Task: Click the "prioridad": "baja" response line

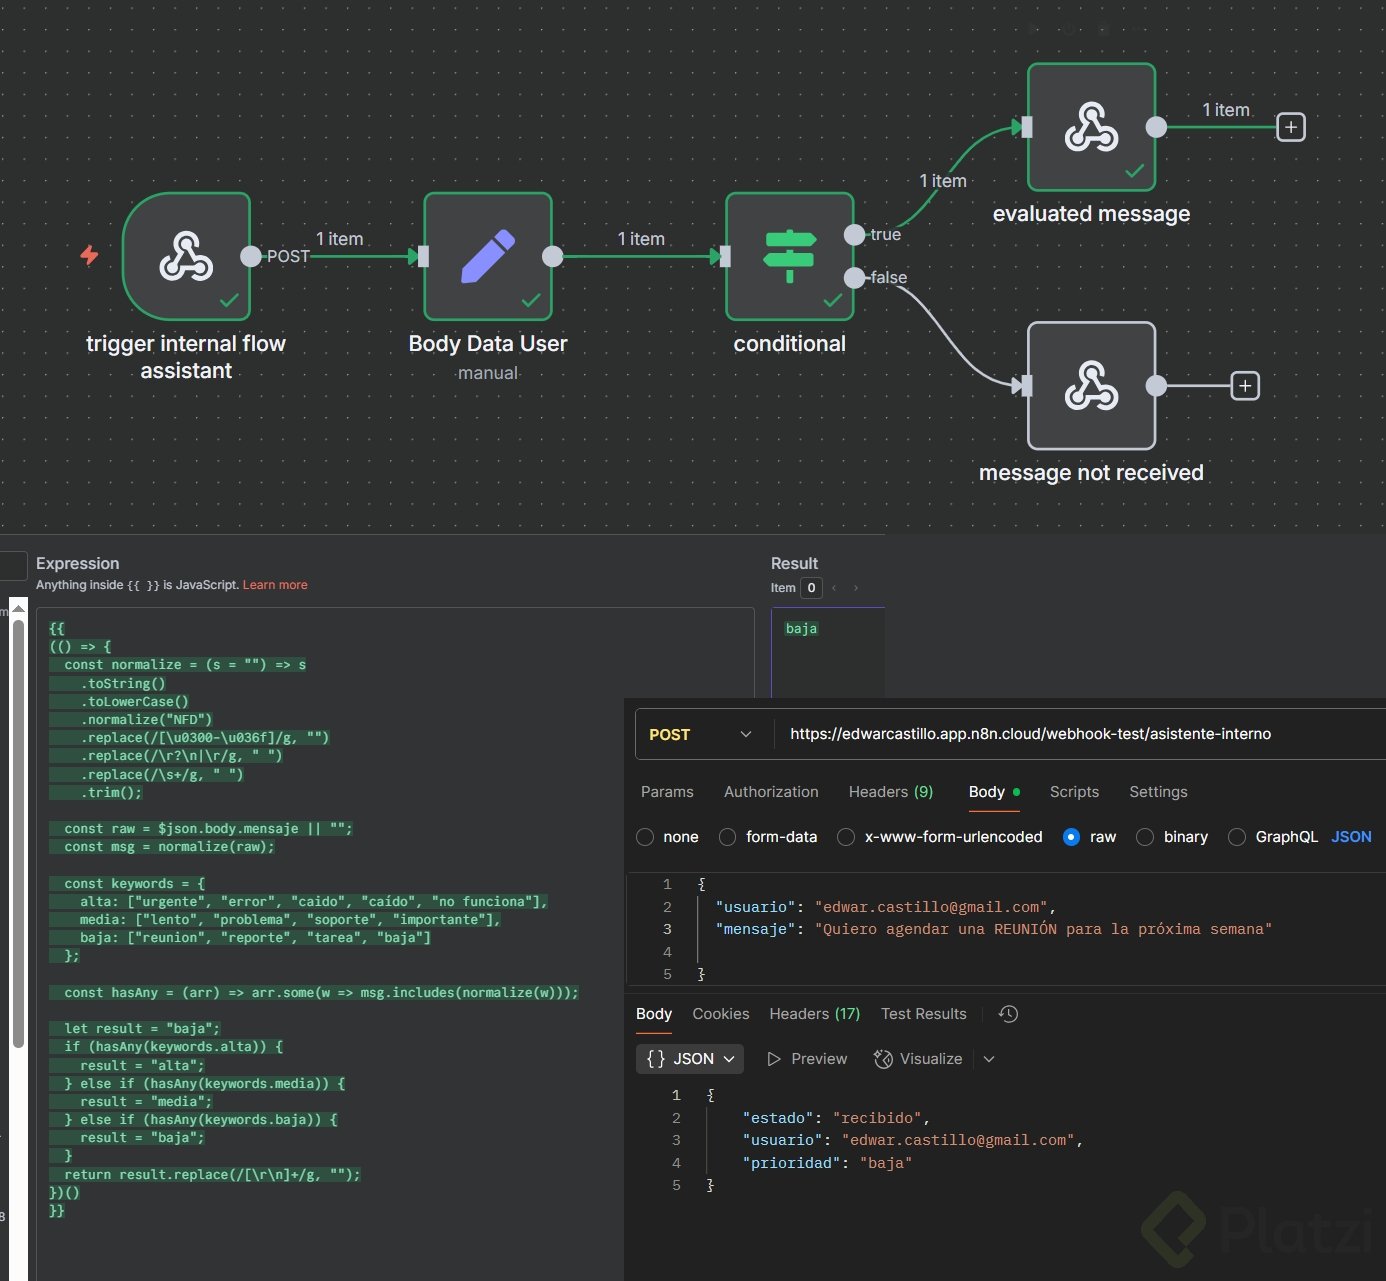Action: [827, 1163]
